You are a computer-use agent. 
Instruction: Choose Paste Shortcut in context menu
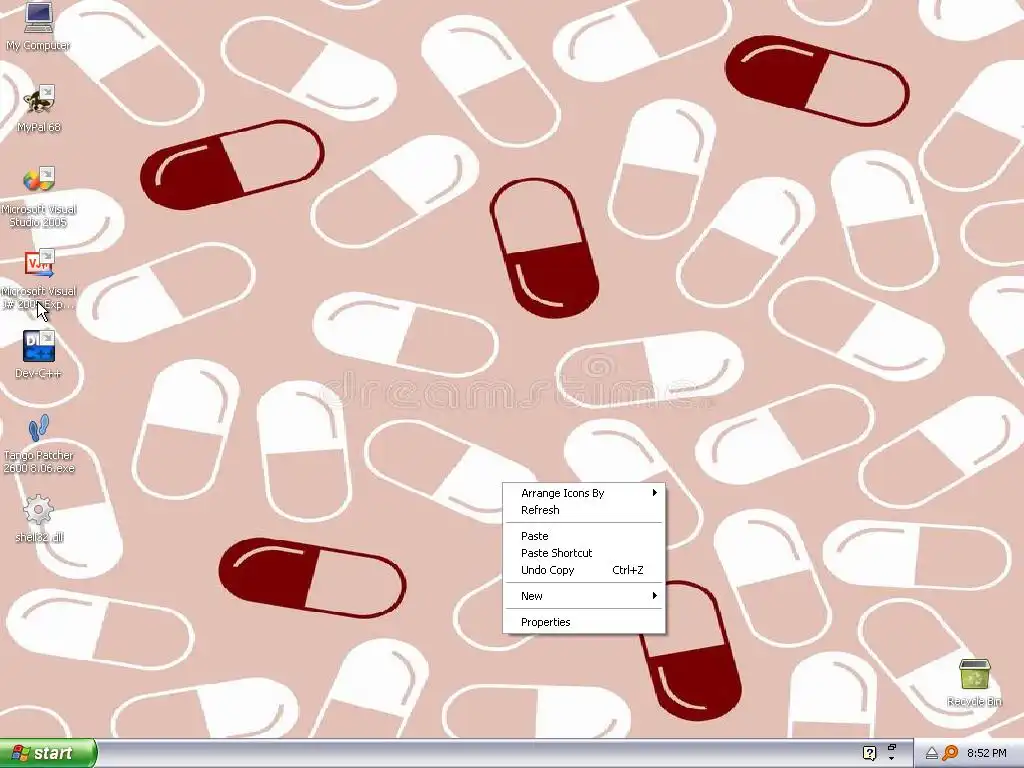click(x=584, y=553)
